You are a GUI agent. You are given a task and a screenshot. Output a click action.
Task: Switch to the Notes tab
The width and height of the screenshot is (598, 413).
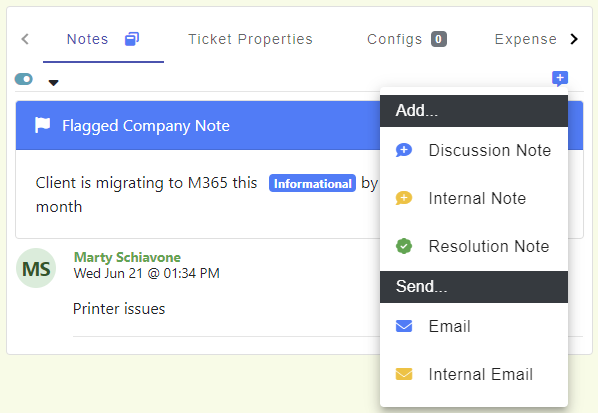[x=103, y=39]
